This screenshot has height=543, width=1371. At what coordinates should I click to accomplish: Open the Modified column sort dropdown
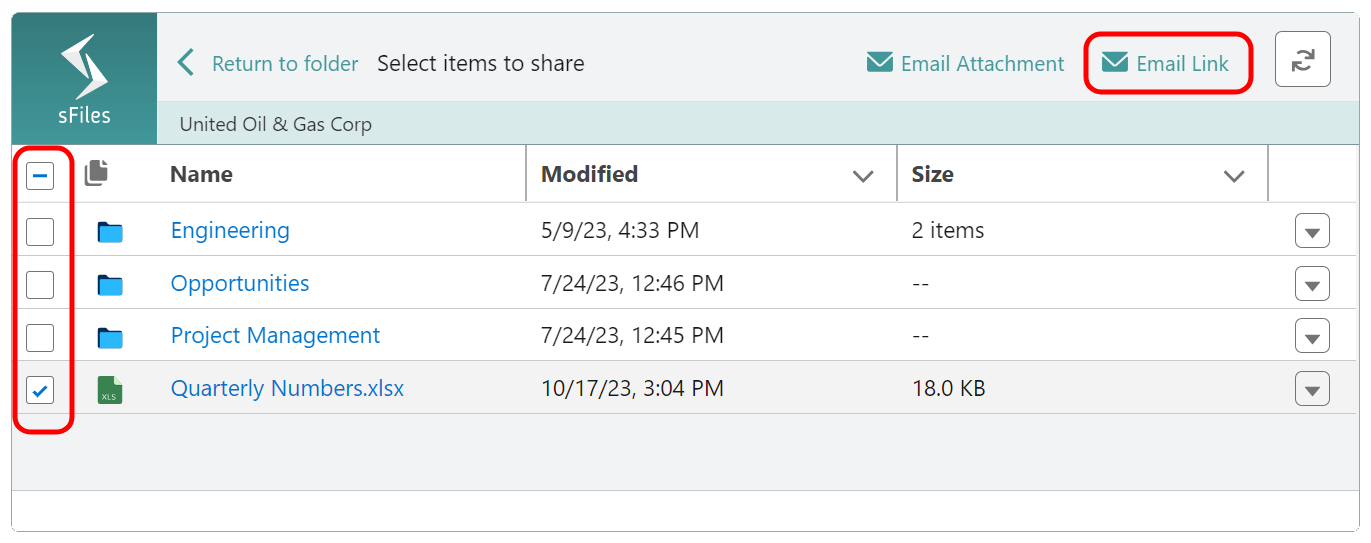pos(862,176)
